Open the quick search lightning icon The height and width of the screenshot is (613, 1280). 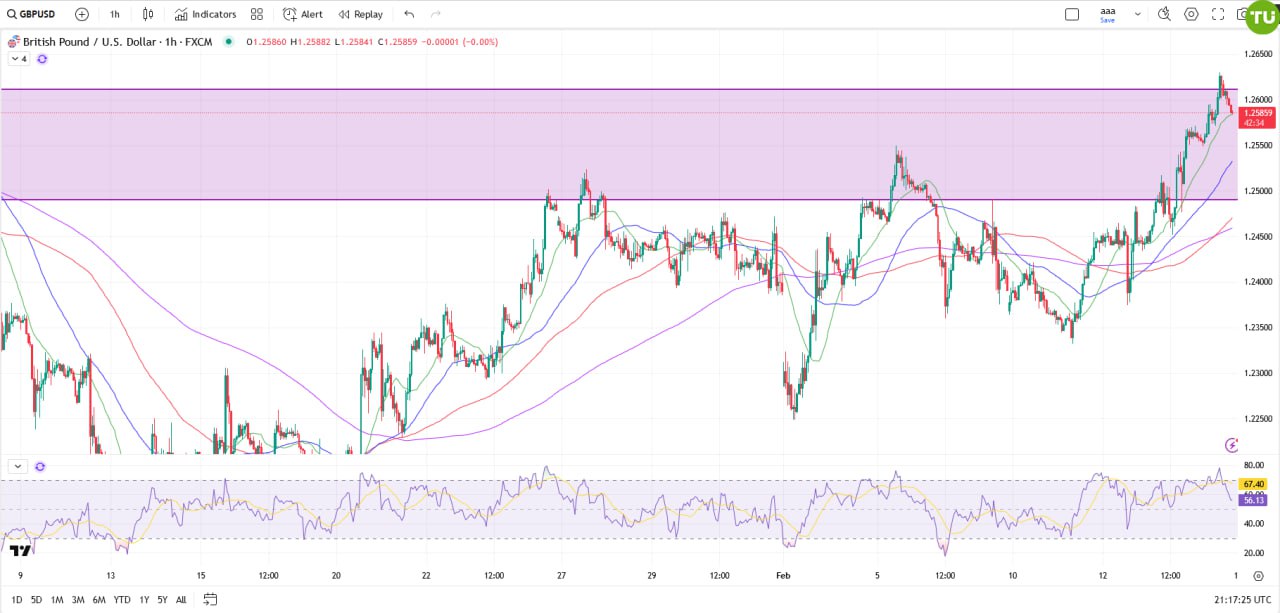(1164, 14)
